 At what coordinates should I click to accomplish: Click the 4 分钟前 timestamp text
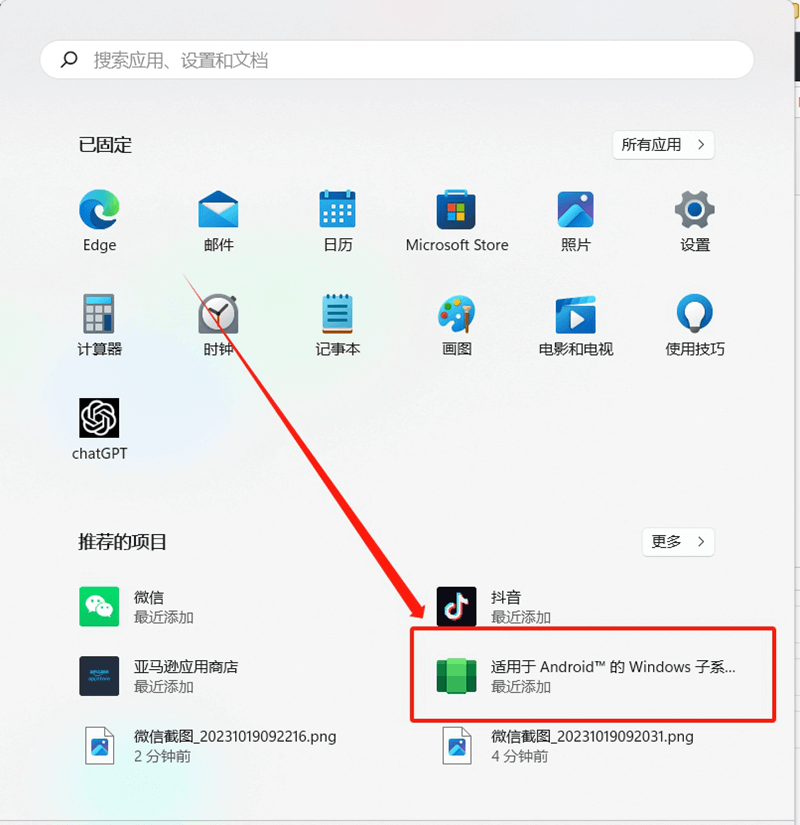519,757
